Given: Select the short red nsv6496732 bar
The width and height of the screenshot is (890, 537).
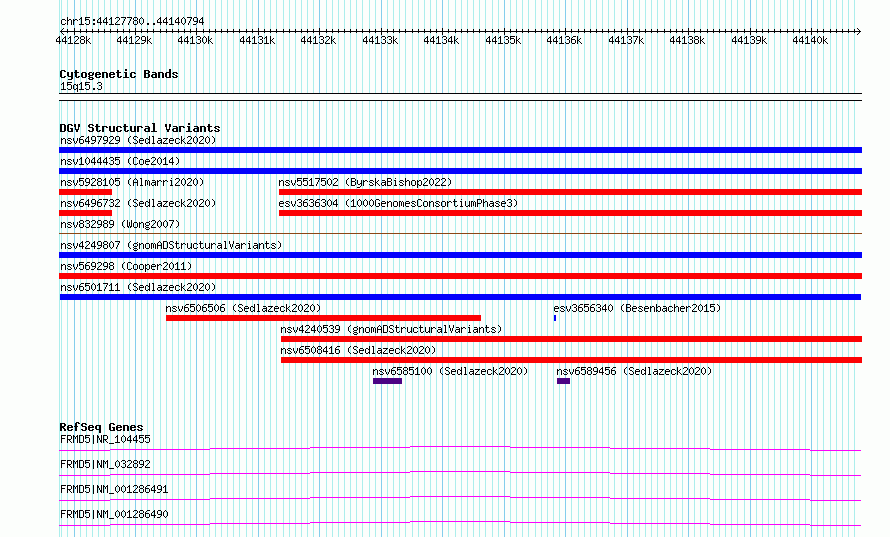Looking at the screenshot, I should (x=85, y=213).
